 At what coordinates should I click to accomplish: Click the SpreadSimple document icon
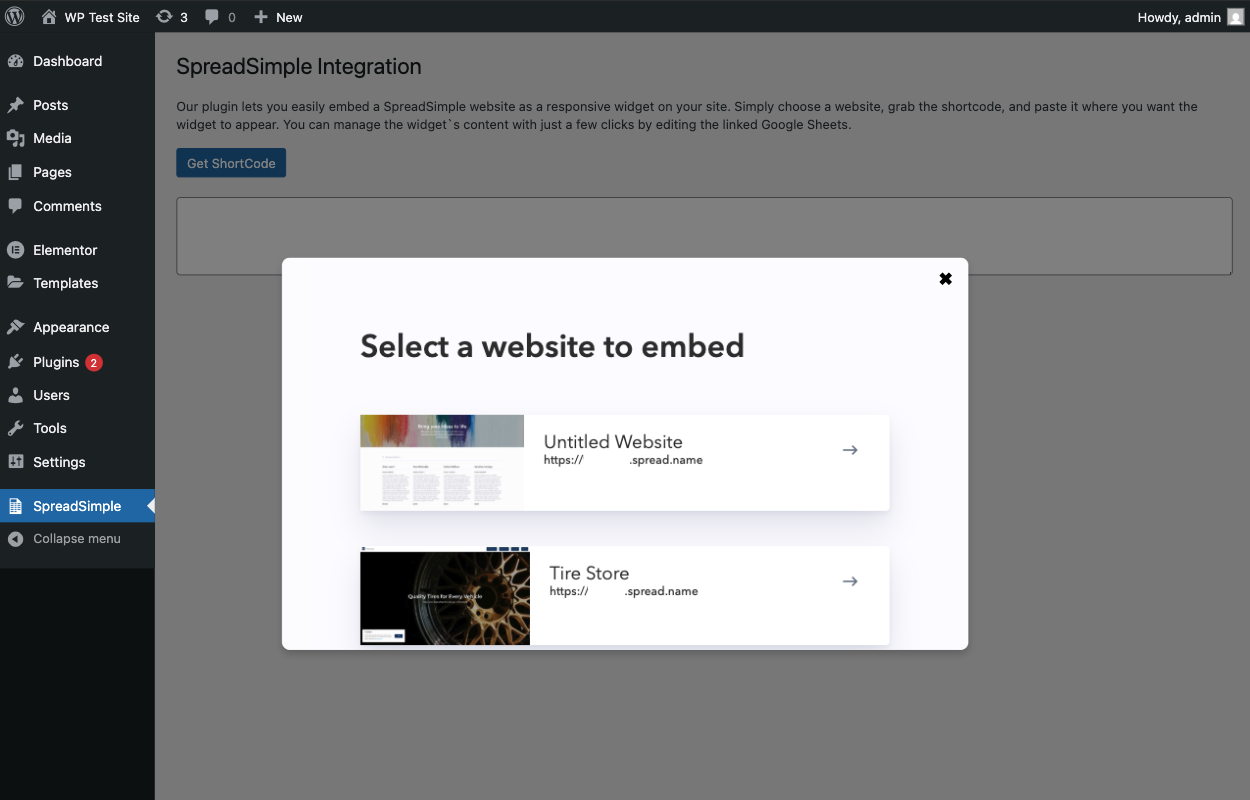[15, 506]
